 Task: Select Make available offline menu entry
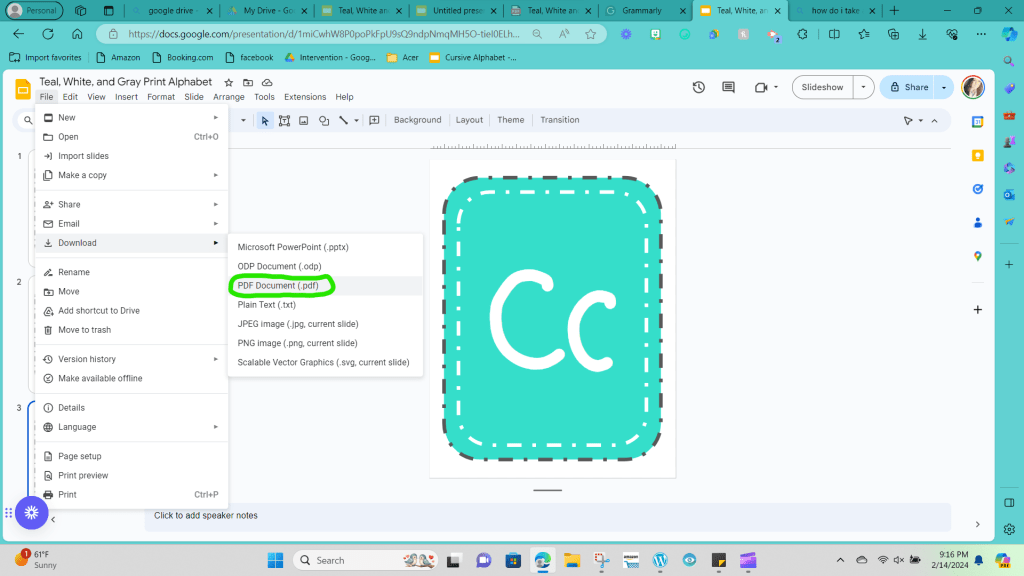(100, 378)
